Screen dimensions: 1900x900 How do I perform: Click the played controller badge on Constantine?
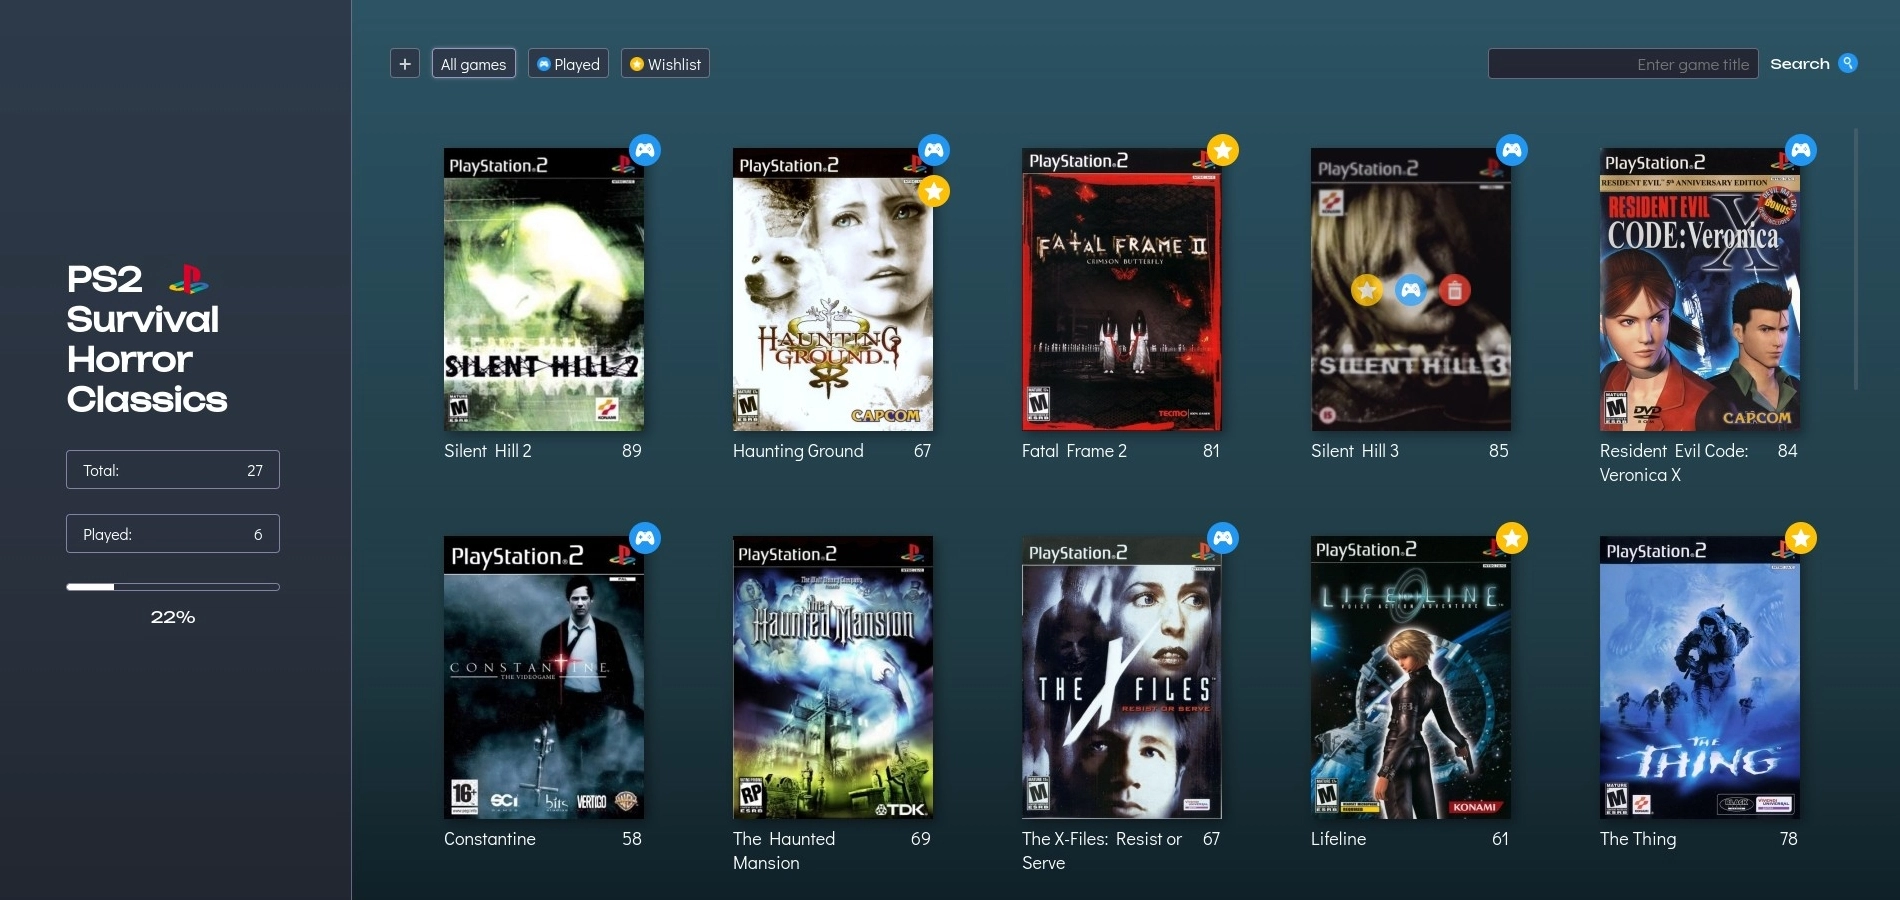645,538
